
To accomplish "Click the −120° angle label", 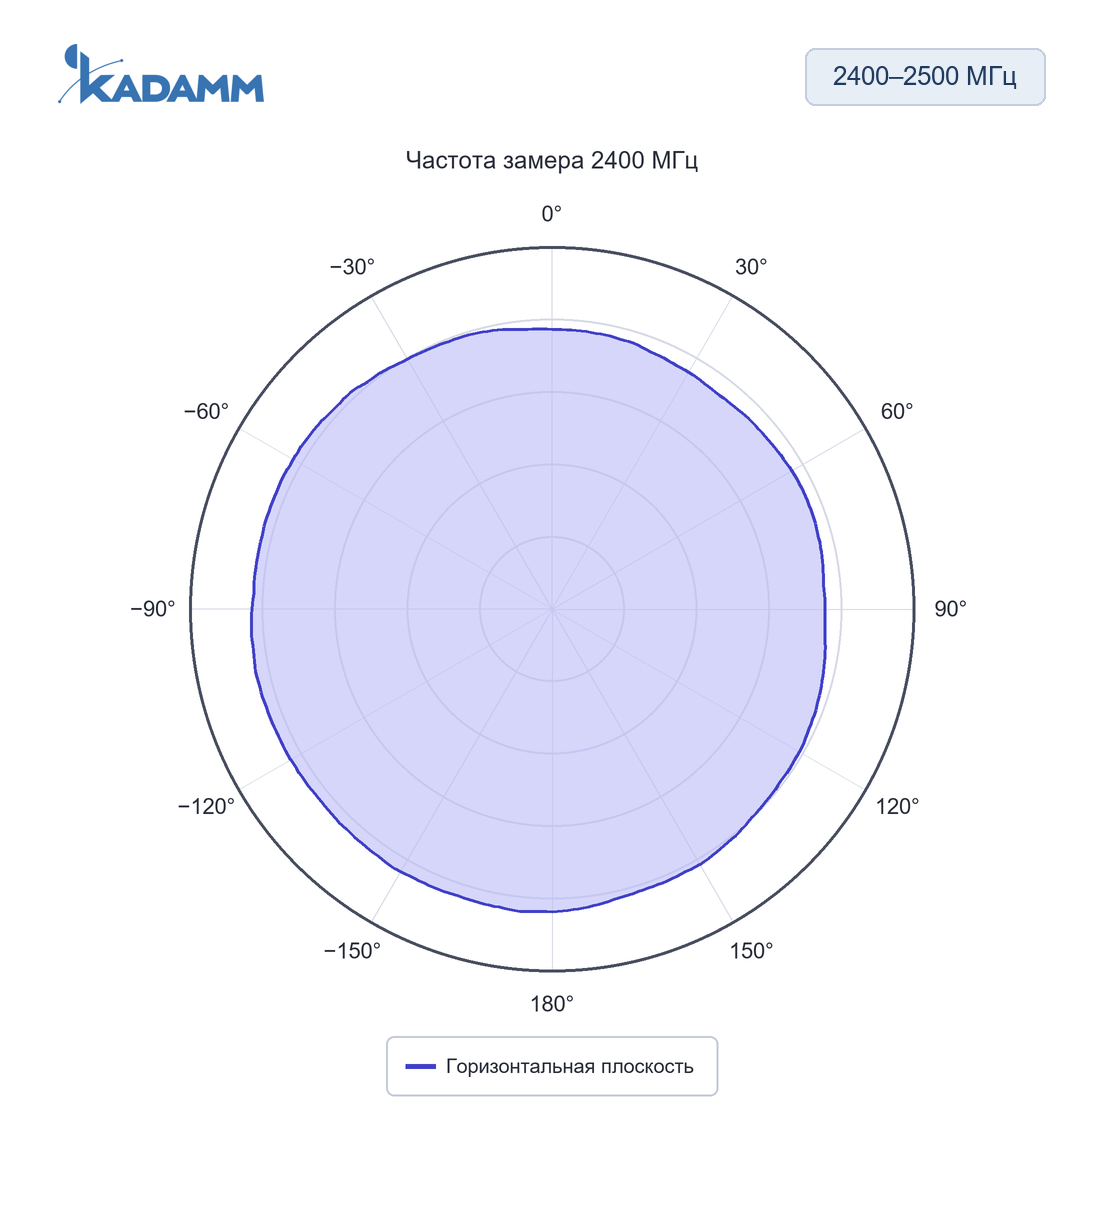I will [206, 806].
